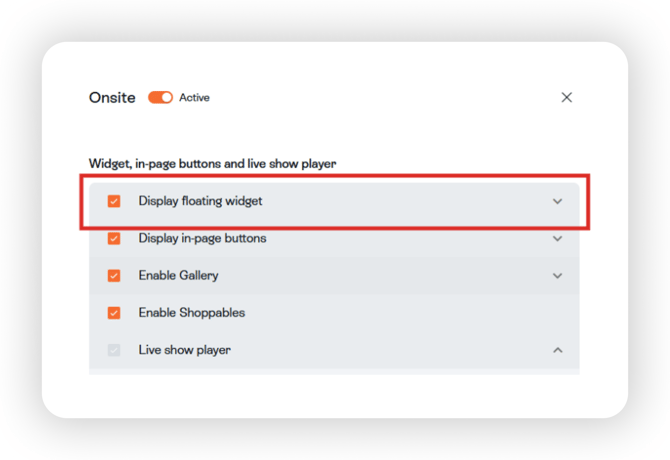Click the Widget, in-page buttons section heading
670x460 pixels.
pos(226,163)
